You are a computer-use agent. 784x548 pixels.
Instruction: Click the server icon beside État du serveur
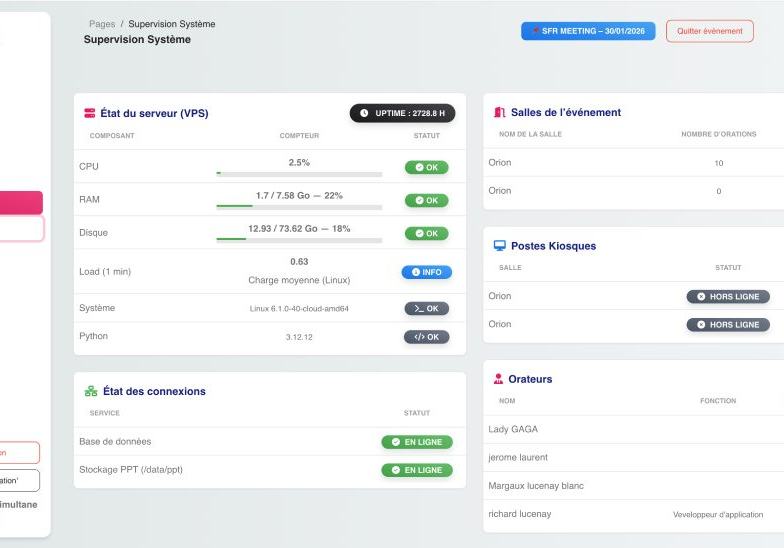(90, 114)
